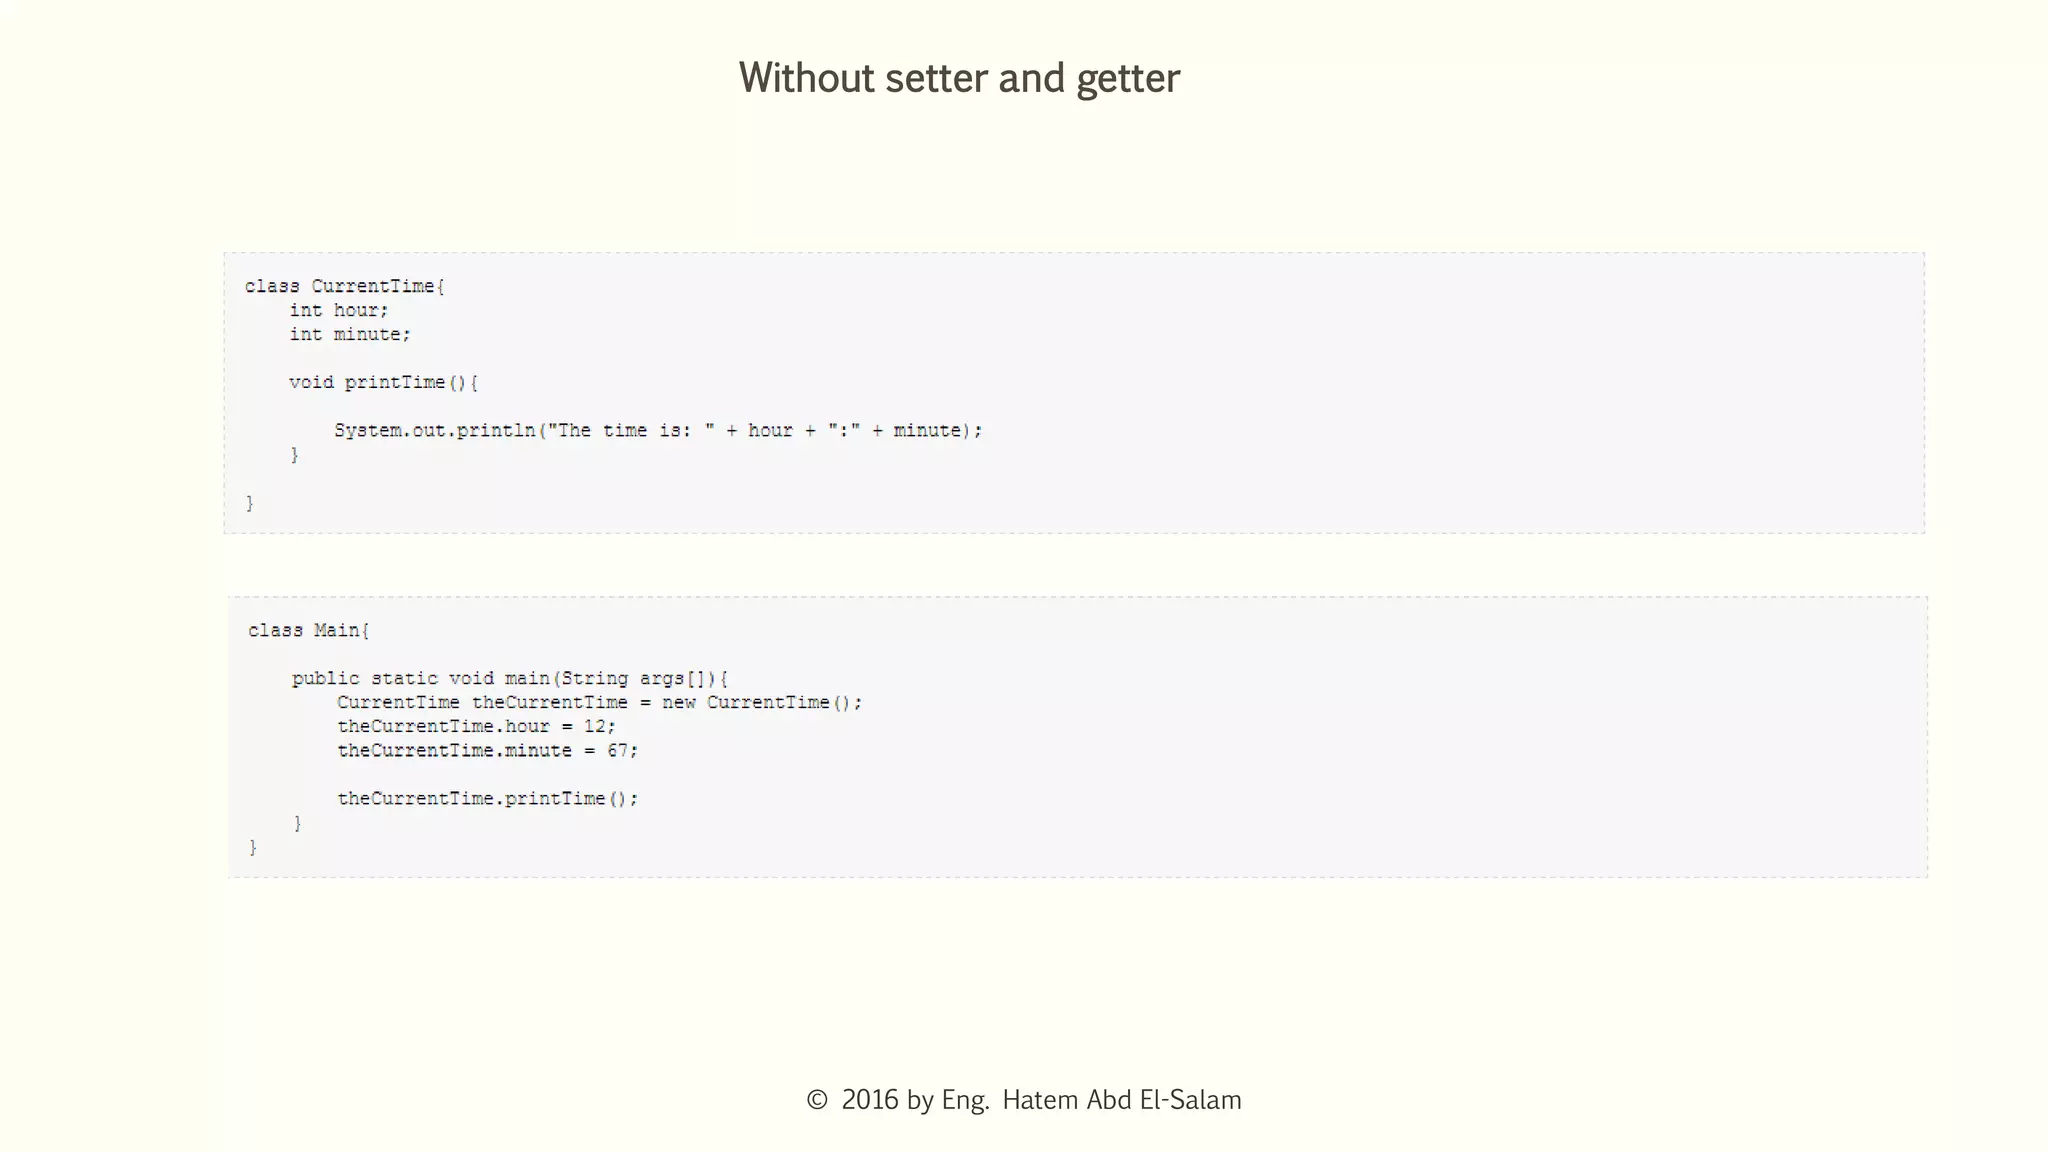2048x1152 pixels.
Task: Click the 'class CurrentTime{' declaration line
Action: [x=345, y=286]
